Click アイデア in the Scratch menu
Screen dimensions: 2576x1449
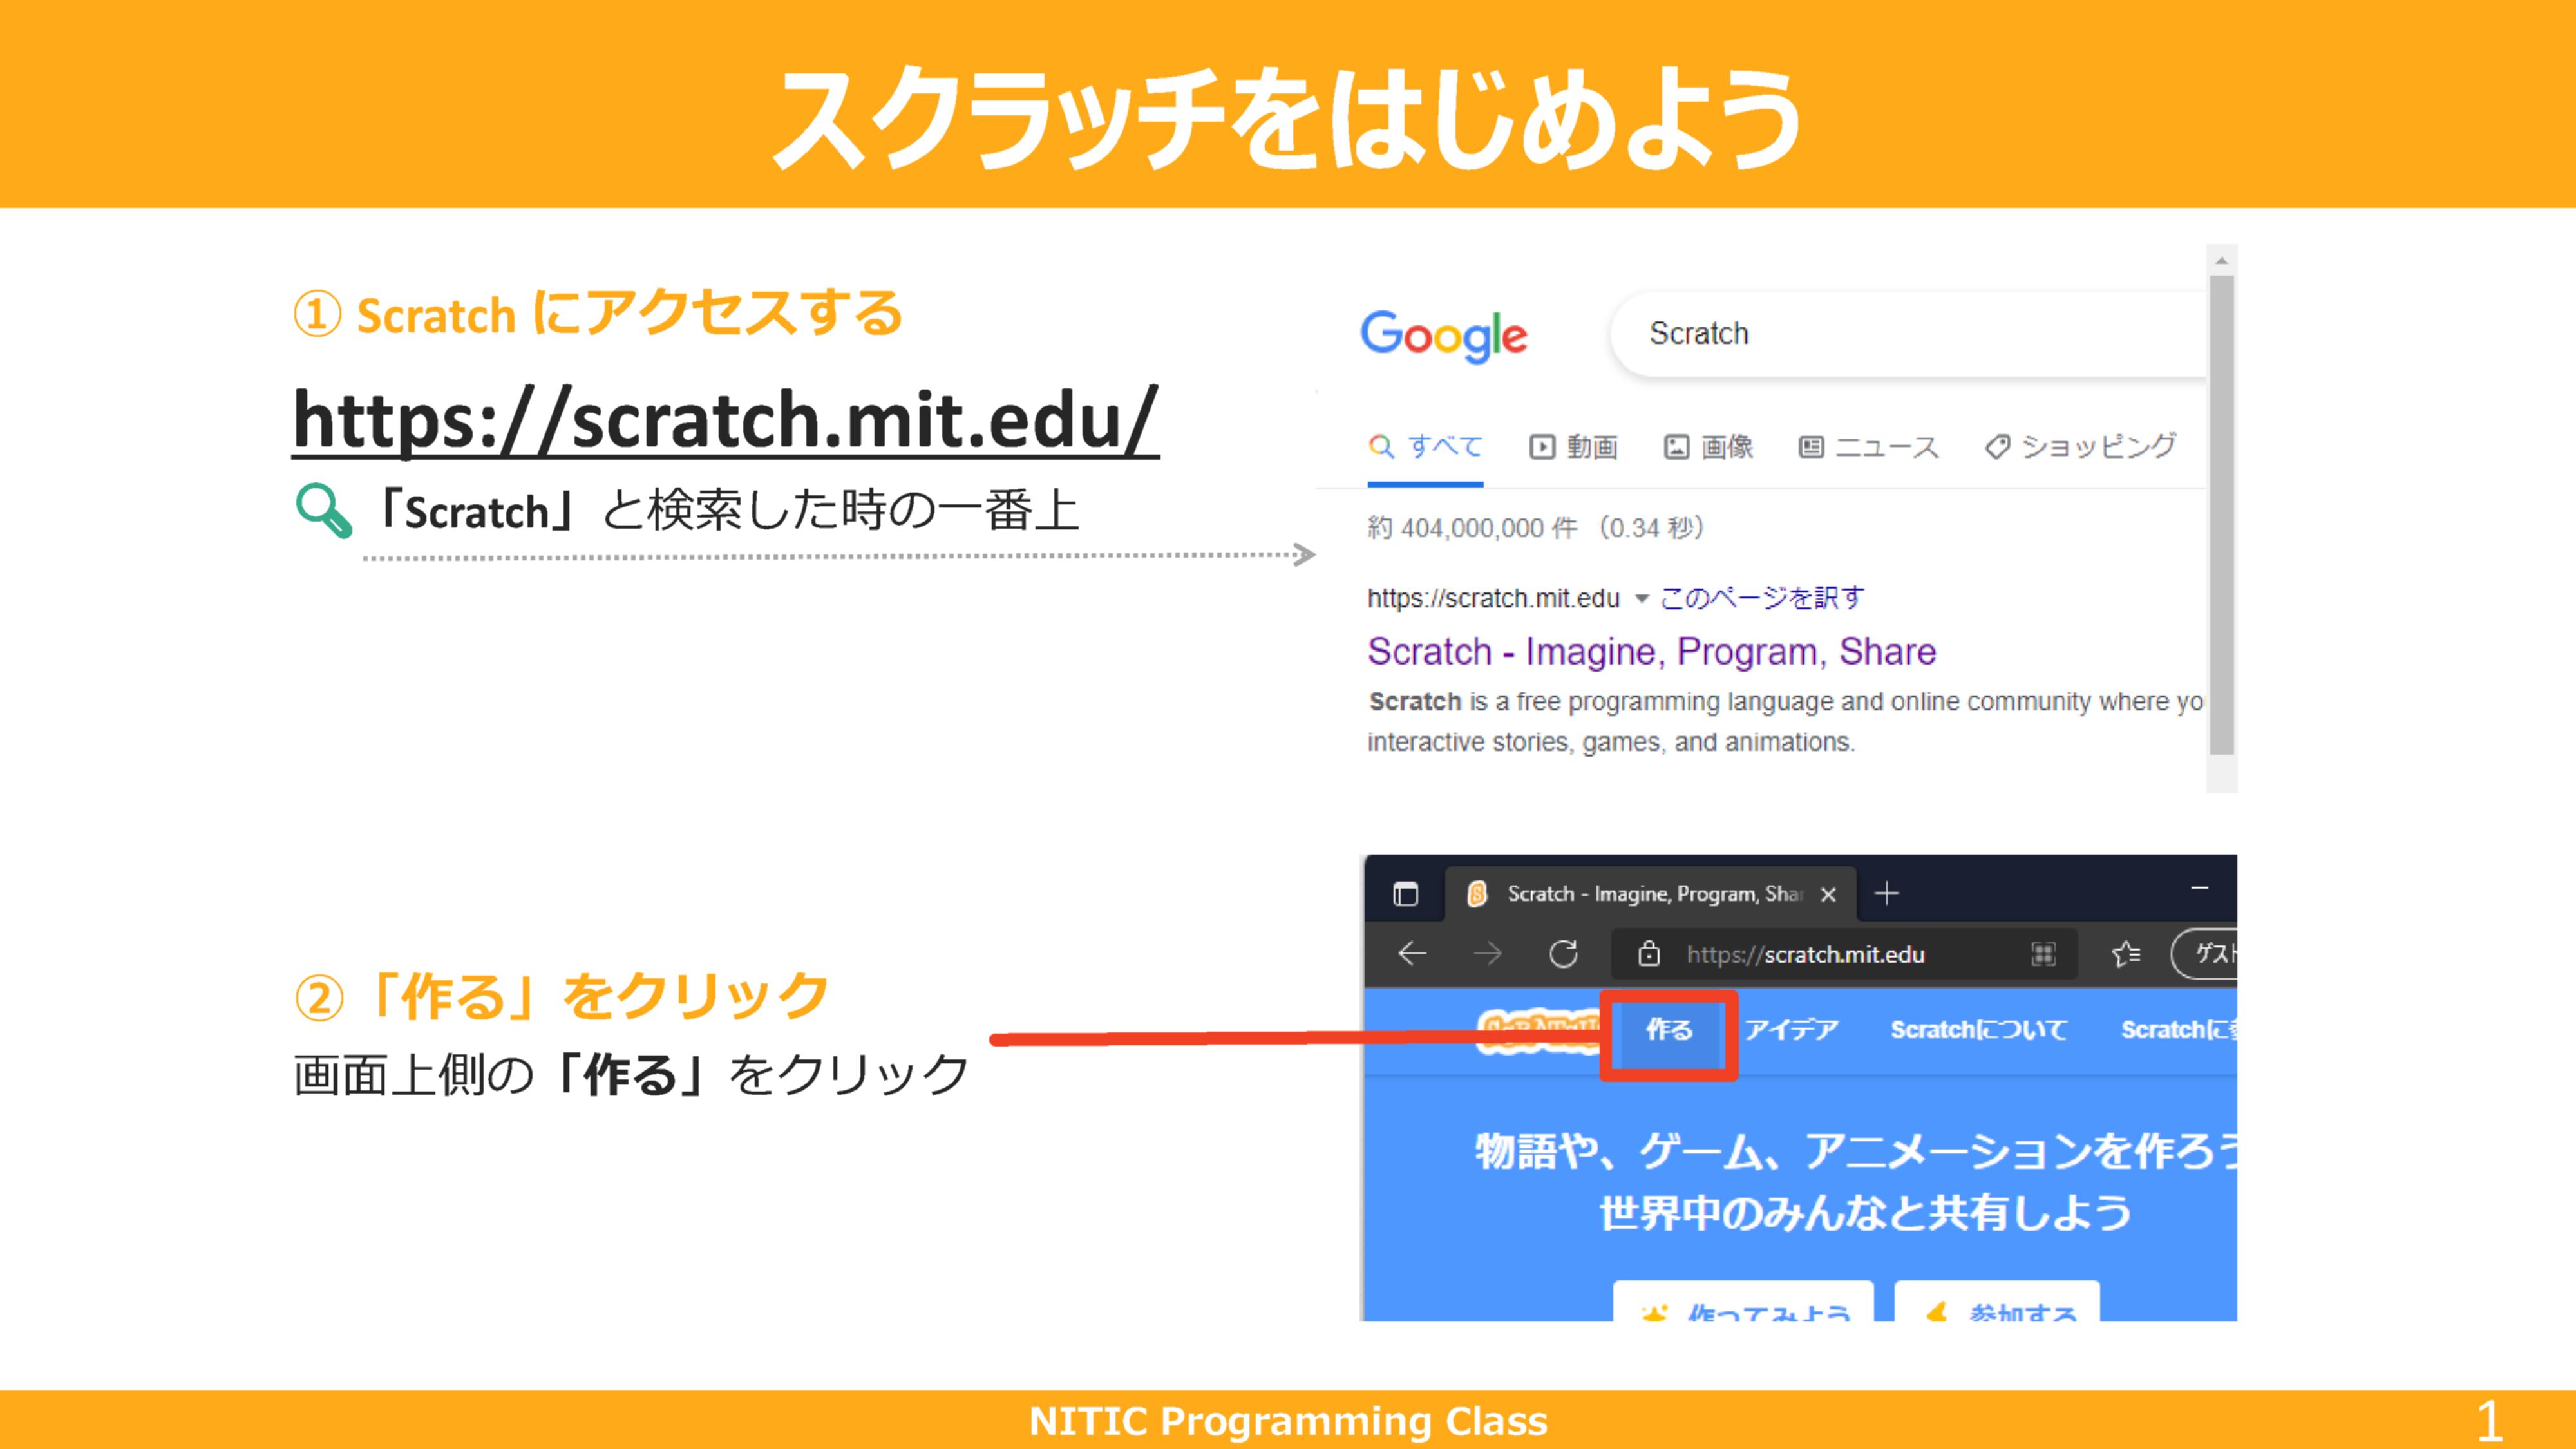[1791, 1029]
